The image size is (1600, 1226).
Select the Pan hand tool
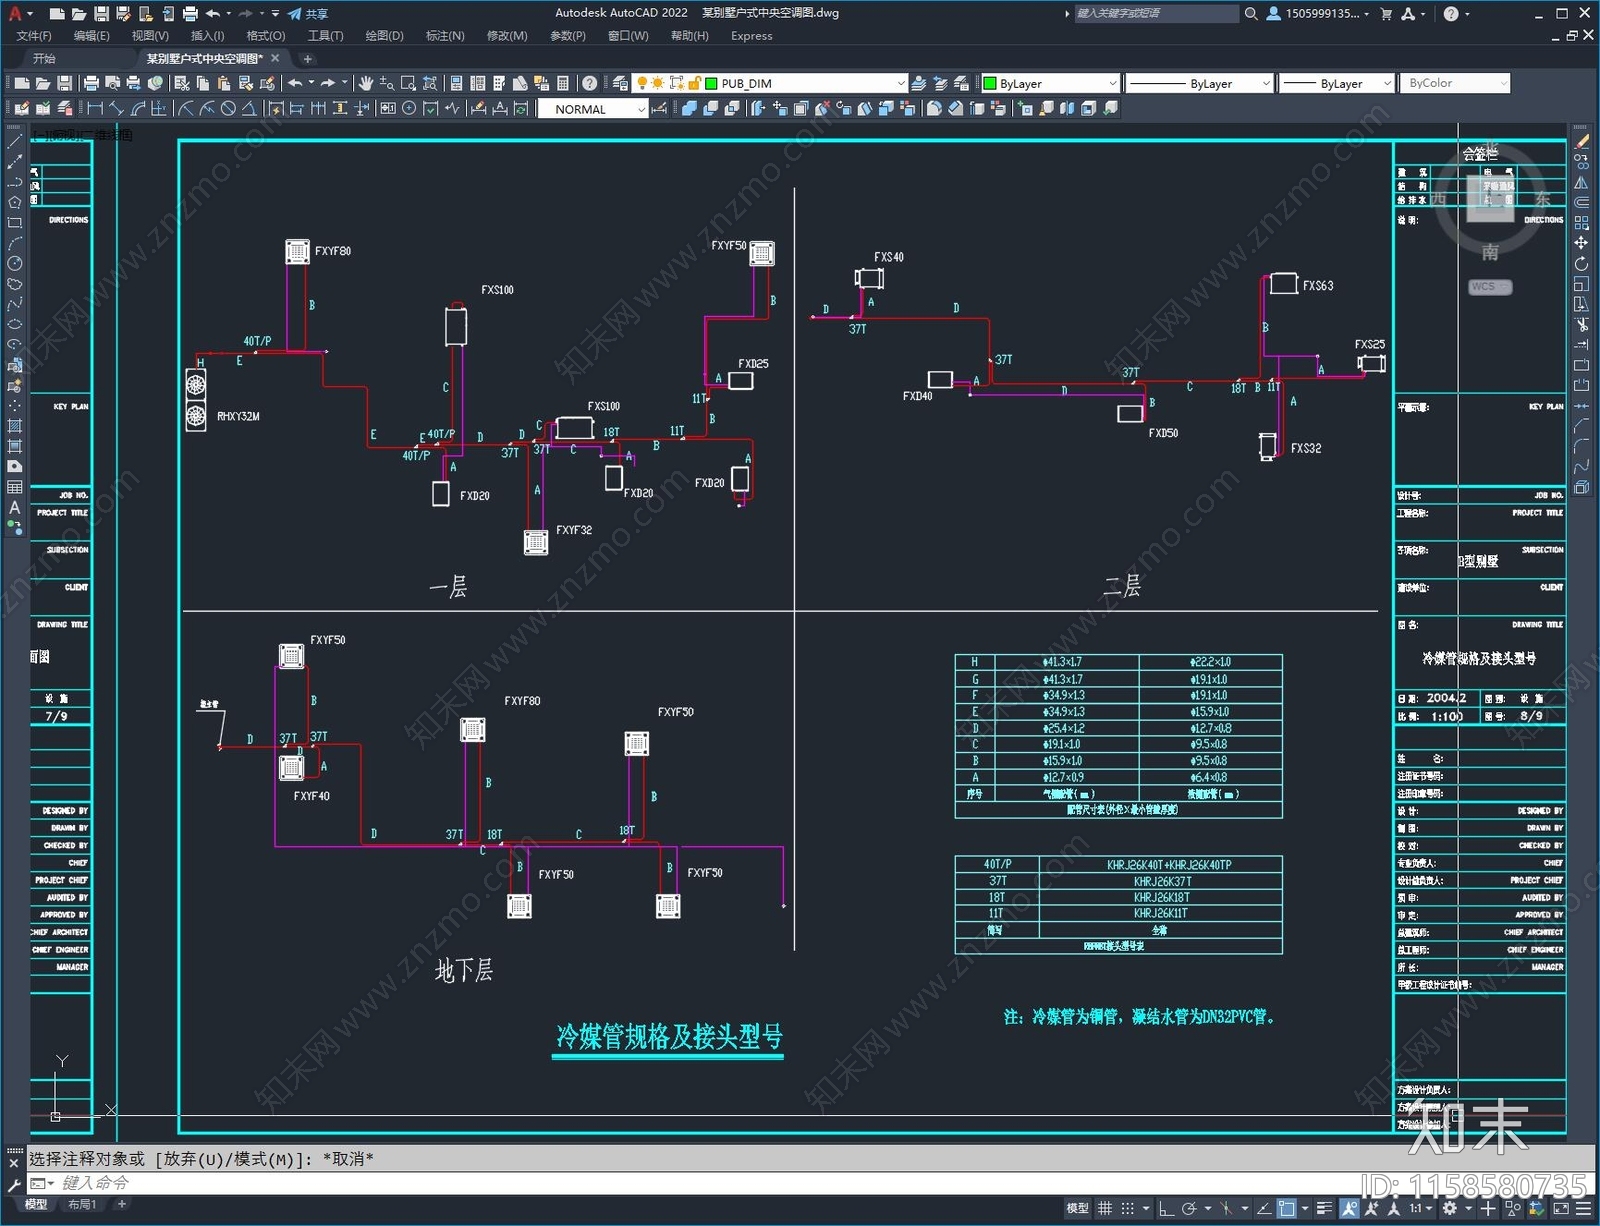(365, 83)
